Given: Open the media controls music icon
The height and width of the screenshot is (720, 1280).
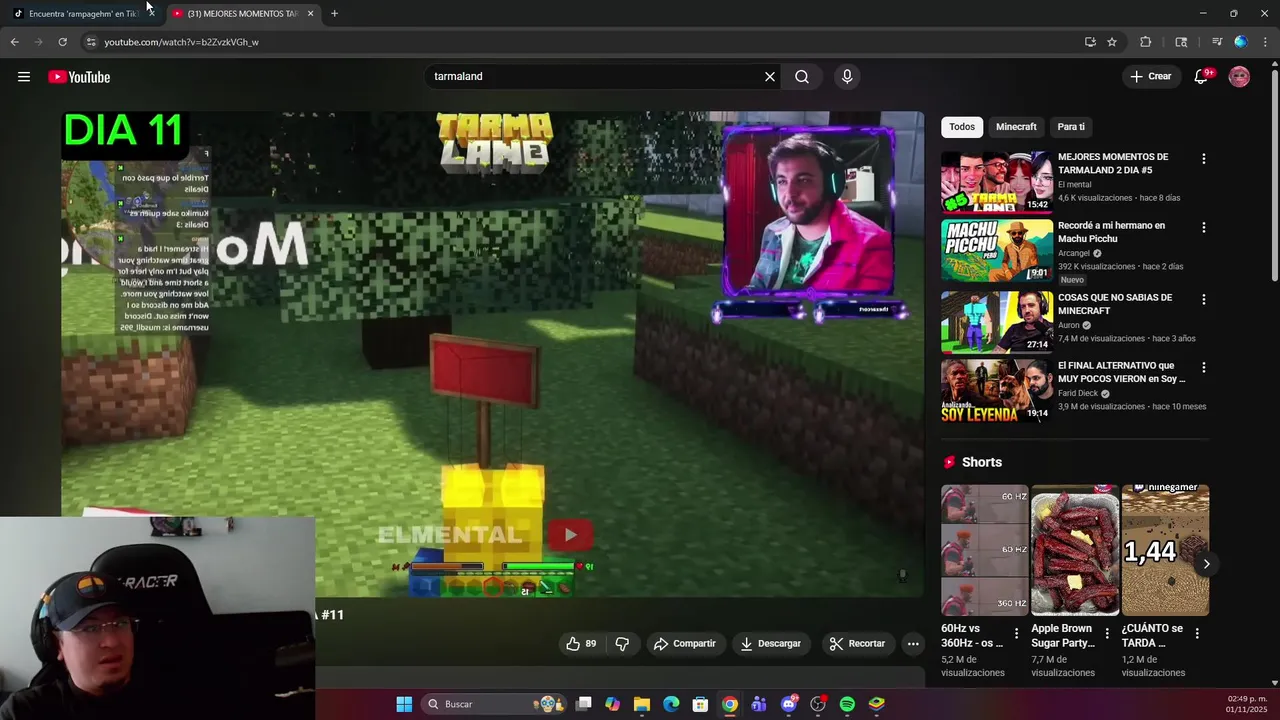Looking at the screenshot, I should tap(1217, 42).
